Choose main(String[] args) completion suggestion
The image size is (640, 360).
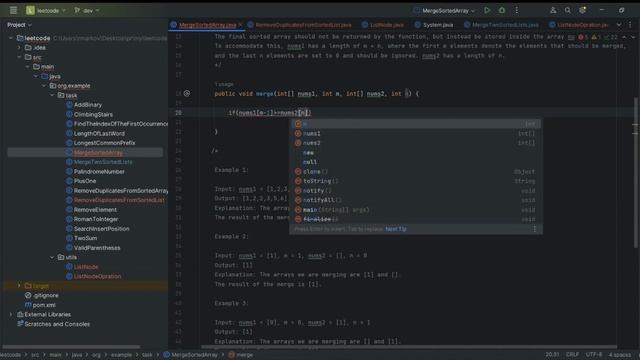(x=416, y=210)
